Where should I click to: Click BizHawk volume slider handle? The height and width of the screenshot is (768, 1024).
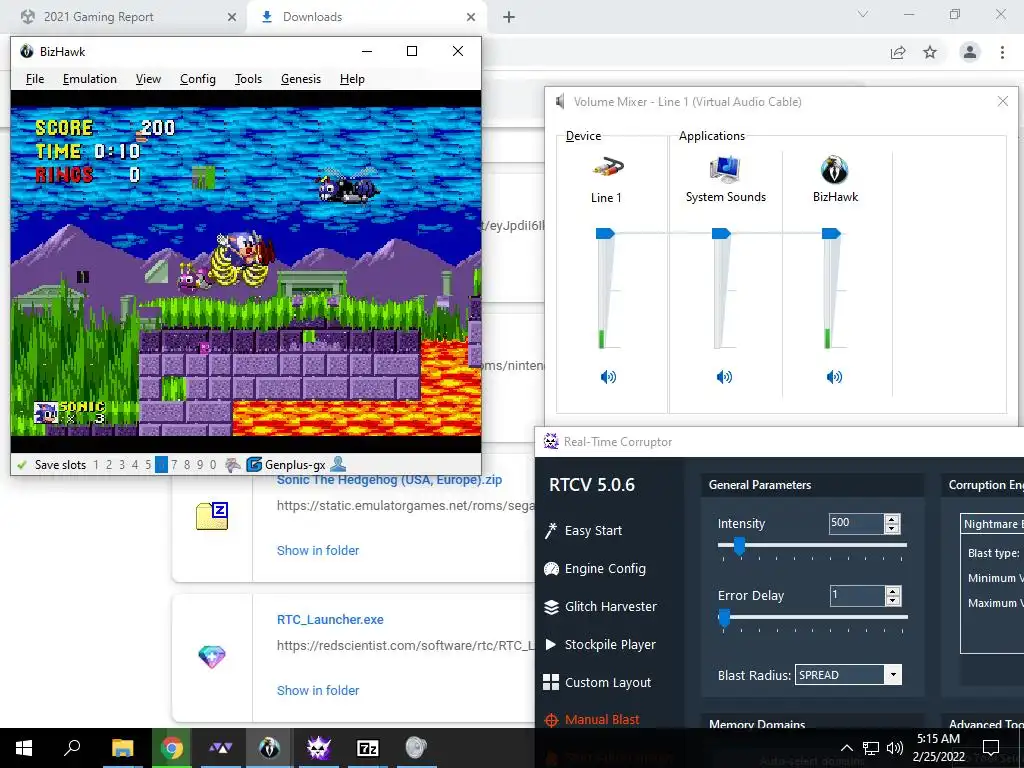coord(831,233)
